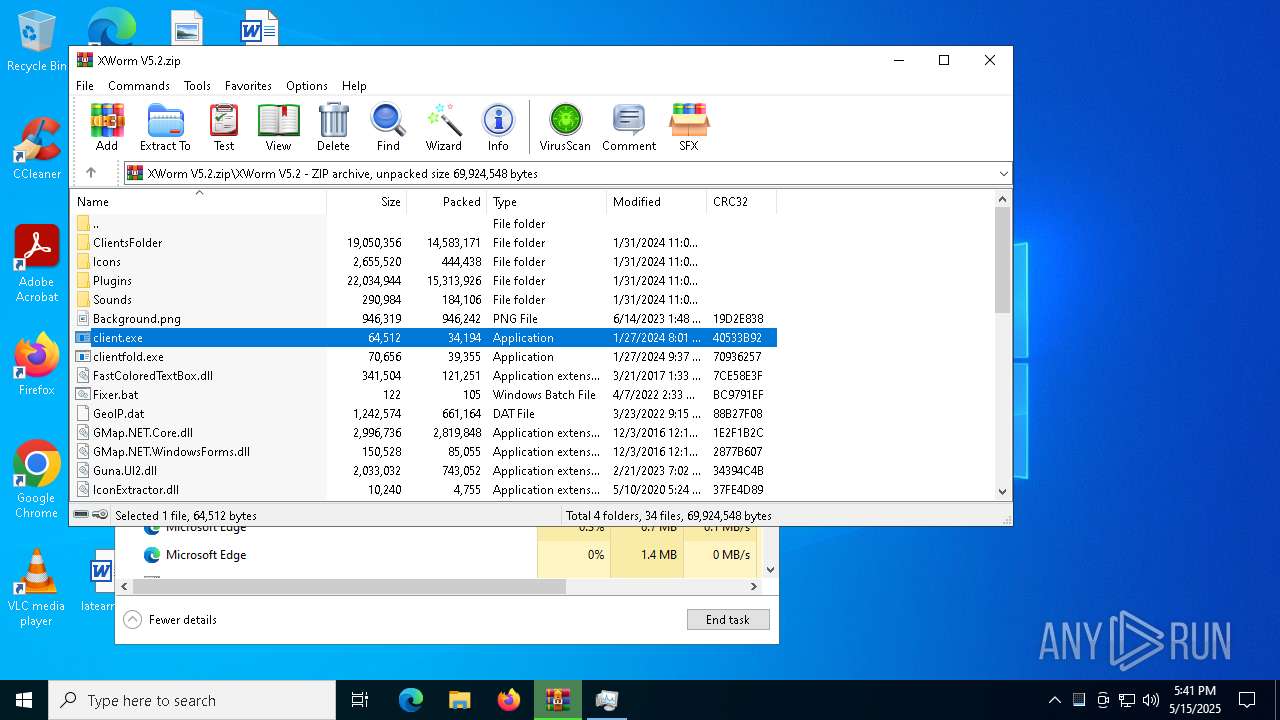
Task: Sort list by CRC32 column header
Action: click(x=742, y=201)
